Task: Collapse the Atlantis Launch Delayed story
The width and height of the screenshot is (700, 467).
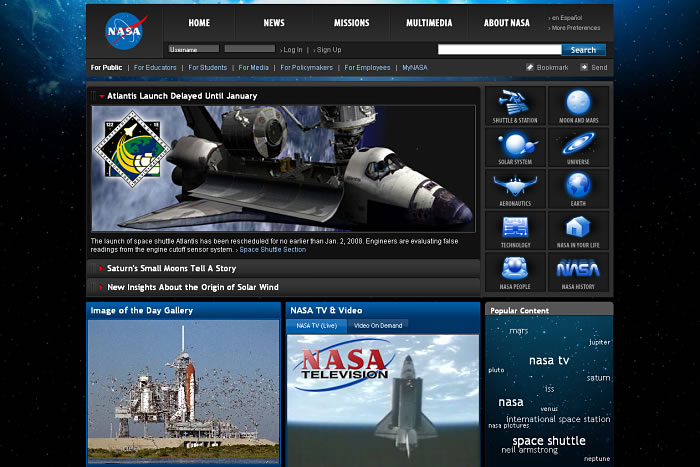Action: pyautogui.click(x=102, y=96)
